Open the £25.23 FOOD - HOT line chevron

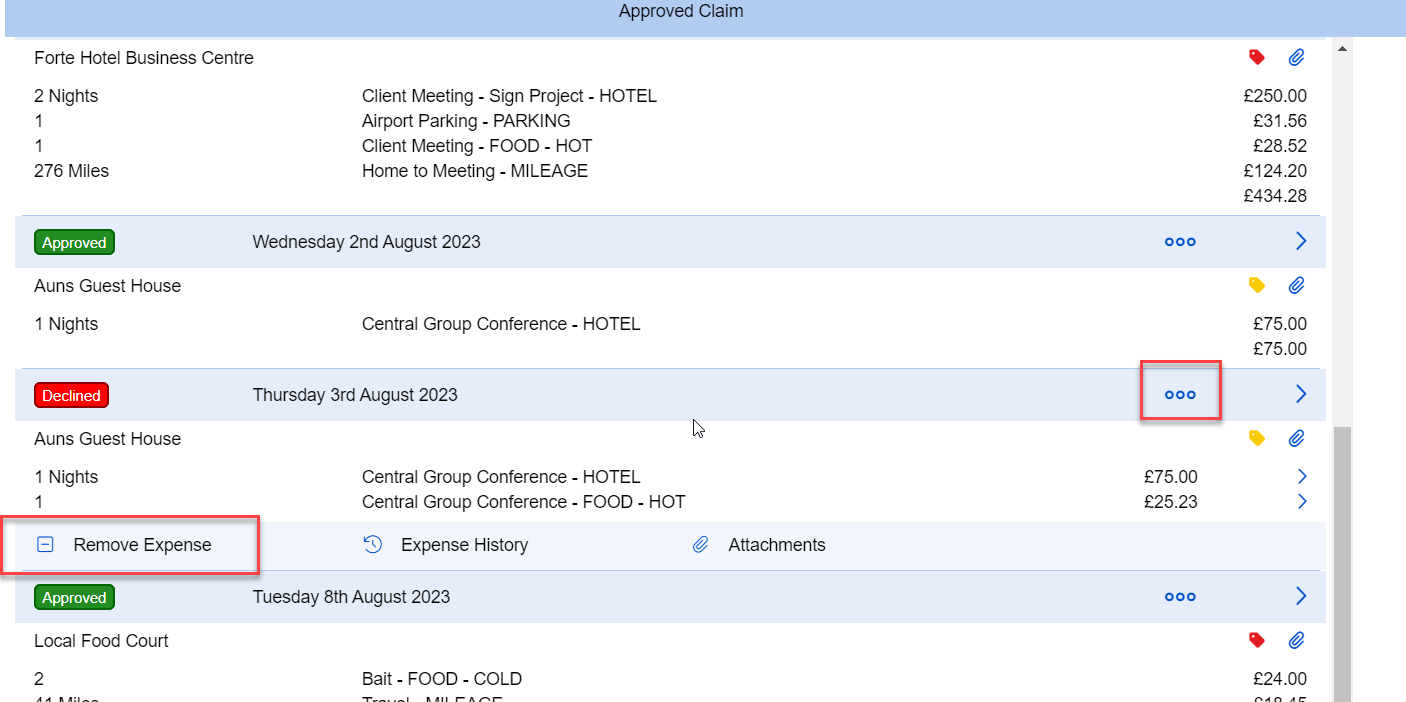(x=1302, y=501)
